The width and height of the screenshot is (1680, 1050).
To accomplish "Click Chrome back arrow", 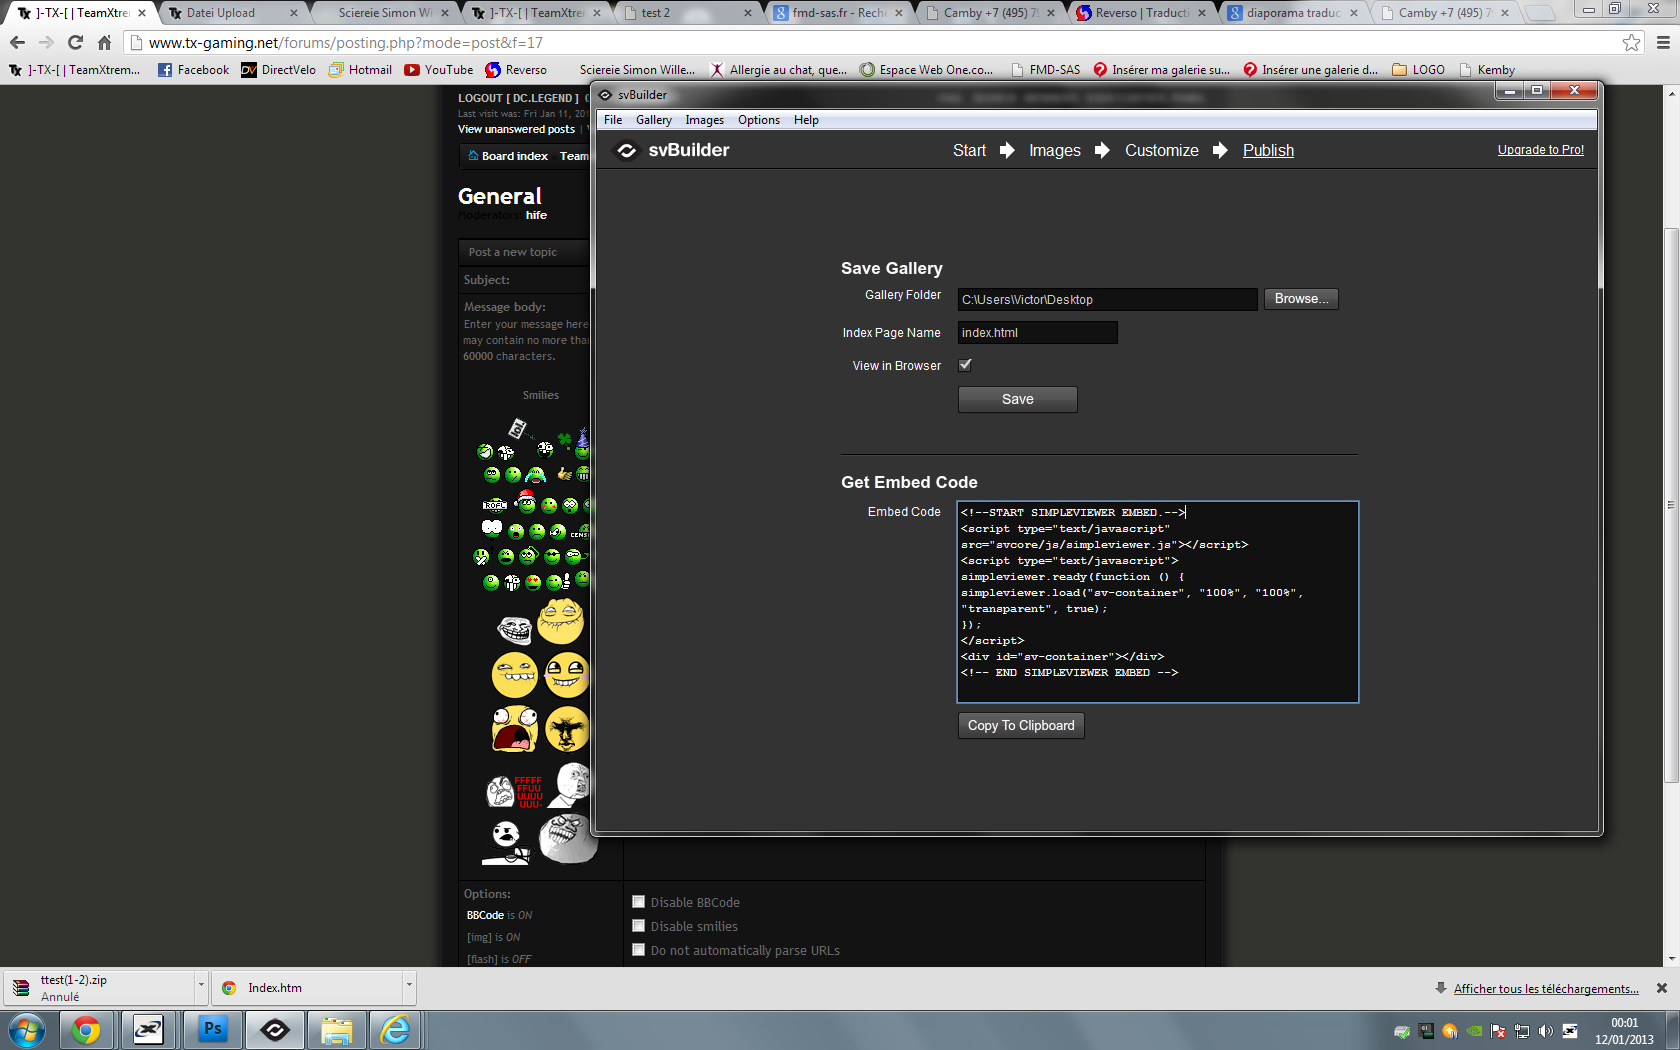I will click(17, 42).
